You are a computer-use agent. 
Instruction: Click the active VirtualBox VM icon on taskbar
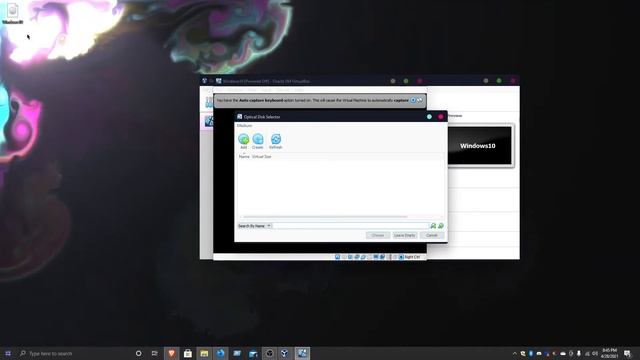(x=302, y=353)
